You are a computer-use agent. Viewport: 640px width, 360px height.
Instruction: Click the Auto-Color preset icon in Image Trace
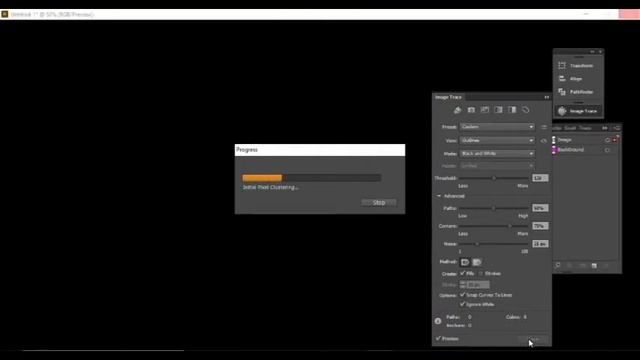(457, 110)
